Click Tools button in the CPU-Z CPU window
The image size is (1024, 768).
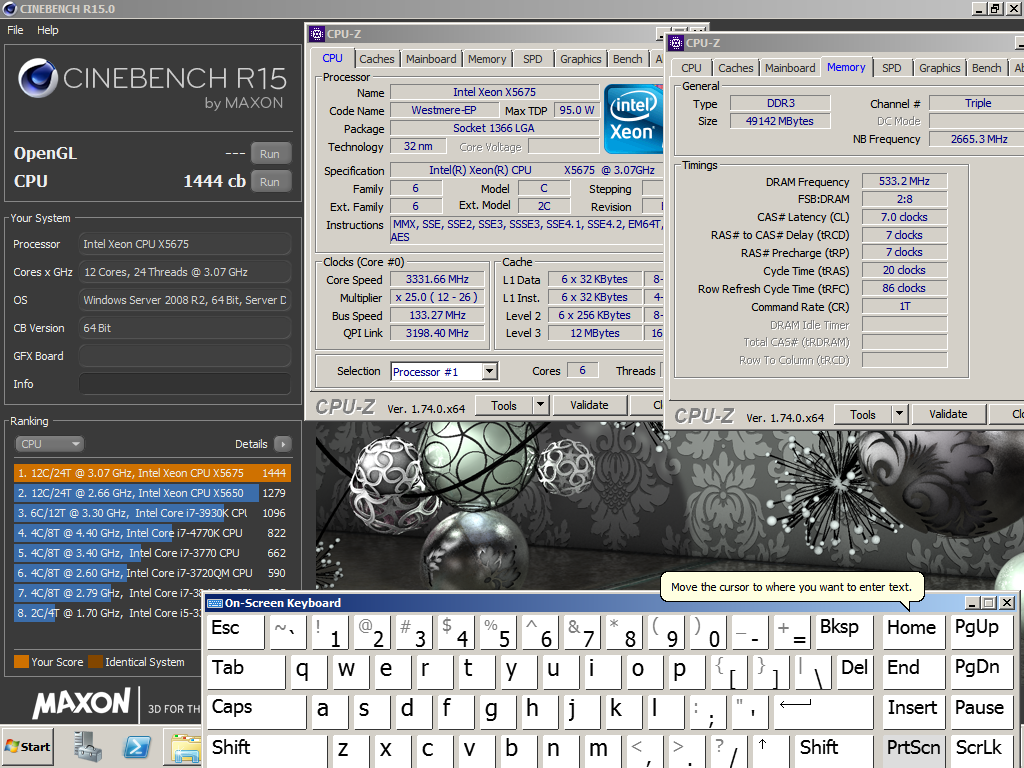click(x=504, y=406)
